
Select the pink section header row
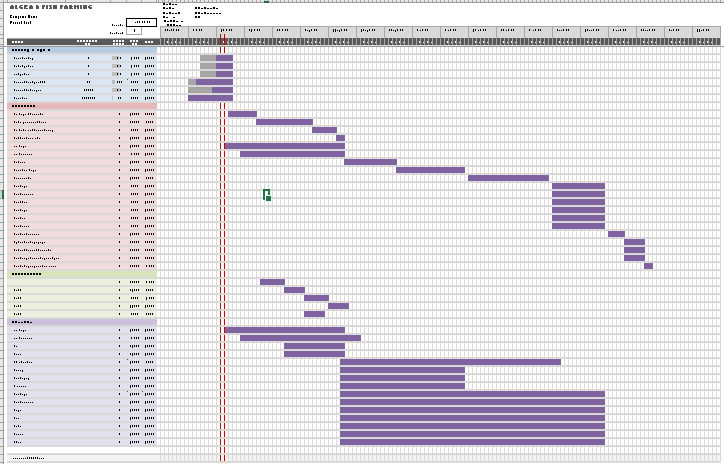pyautogui.click(x=82, y=105)
